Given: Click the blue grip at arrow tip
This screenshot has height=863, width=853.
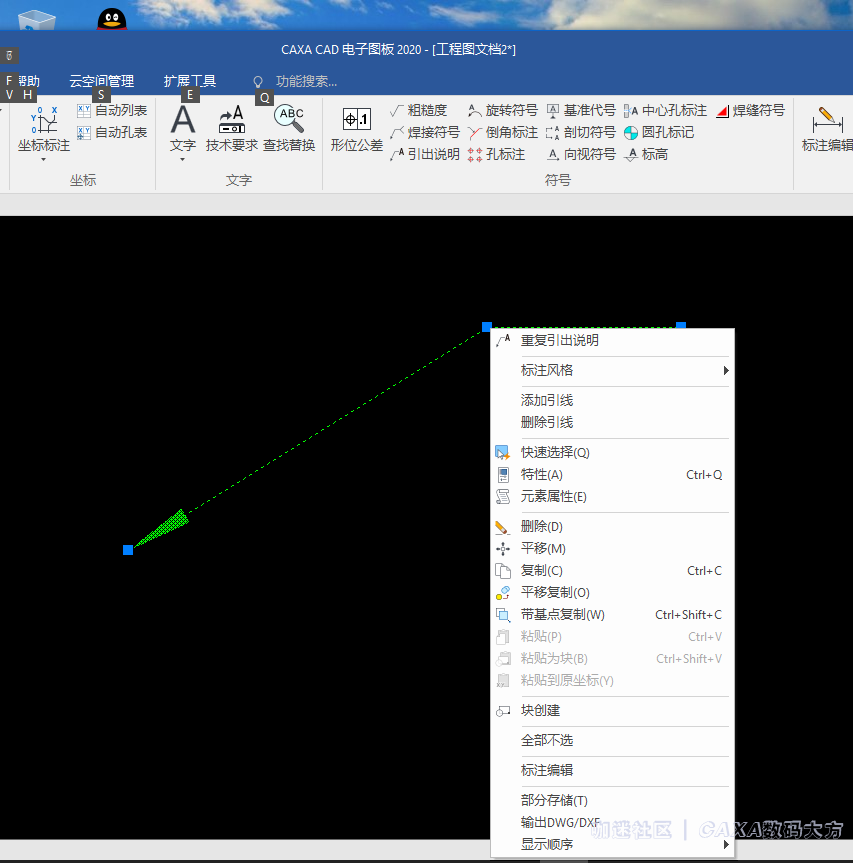Looking at the screenshot, I should pos(128,550).
